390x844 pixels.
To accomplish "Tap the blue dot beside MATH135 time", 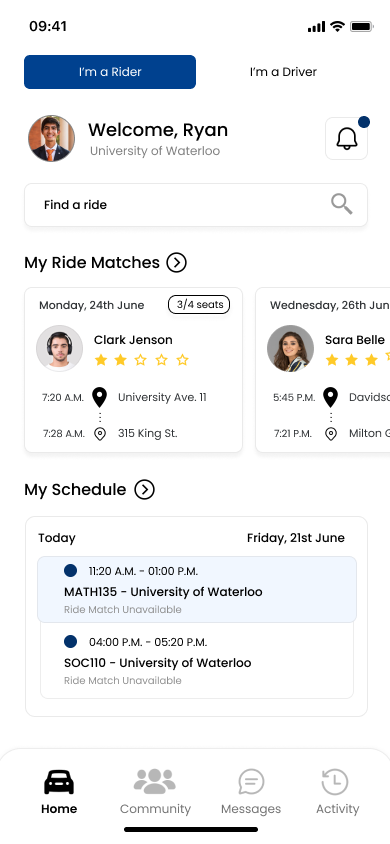I will click(70, 571).
